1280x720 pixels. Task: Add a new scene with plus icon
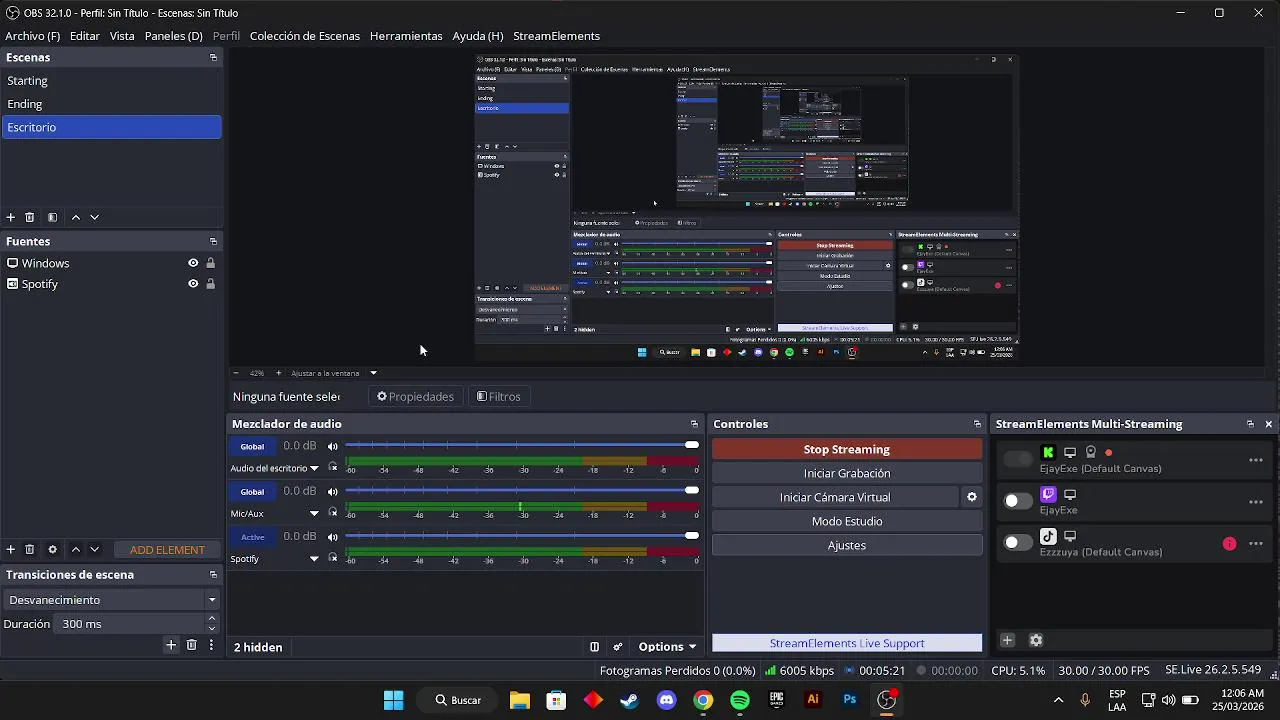click(x=11, y=217)
